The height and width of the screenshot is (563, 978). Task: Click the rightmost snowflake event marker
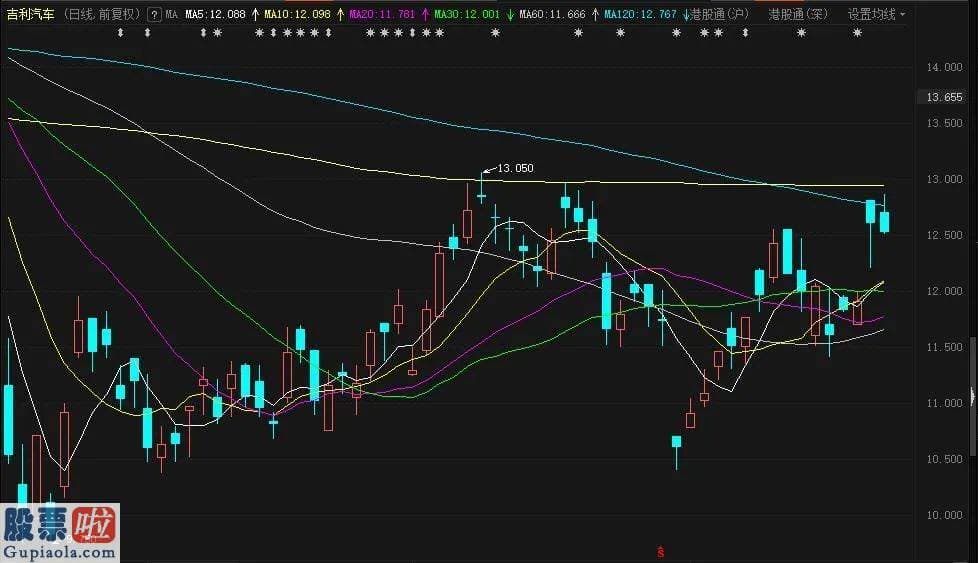(858, 32)
